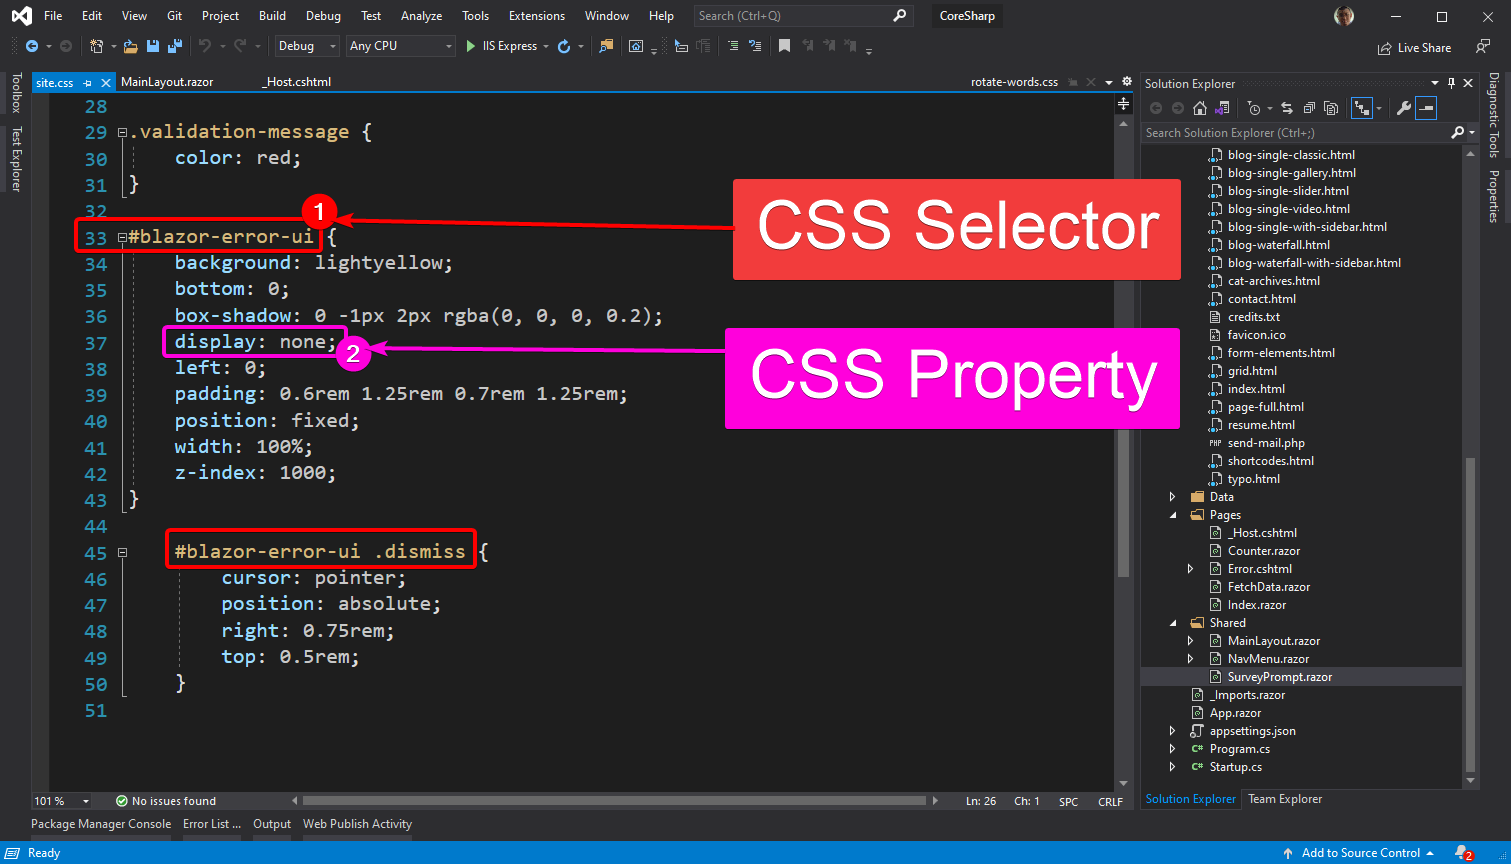Click the Home icon in Solution Explorer
Screen dimensions: 1511x864
[x=1200, y=108]
